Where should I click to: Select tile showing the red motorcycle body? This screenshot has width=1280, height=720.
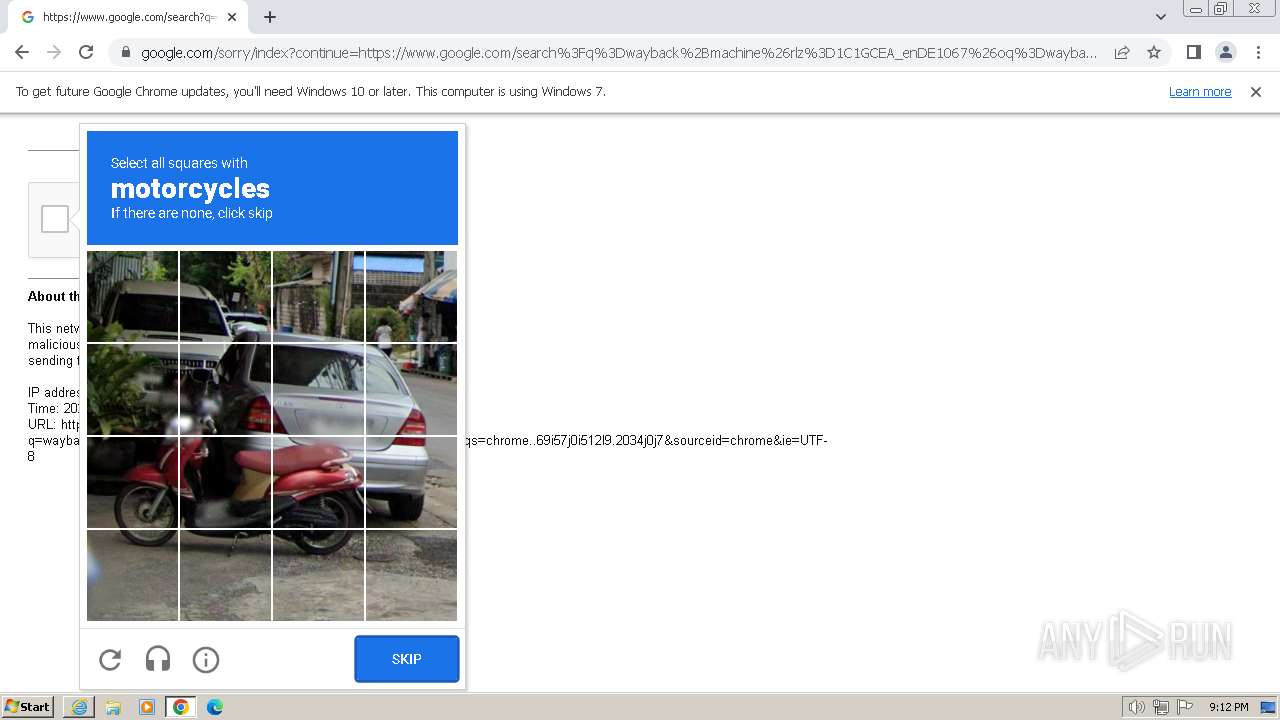225,482
